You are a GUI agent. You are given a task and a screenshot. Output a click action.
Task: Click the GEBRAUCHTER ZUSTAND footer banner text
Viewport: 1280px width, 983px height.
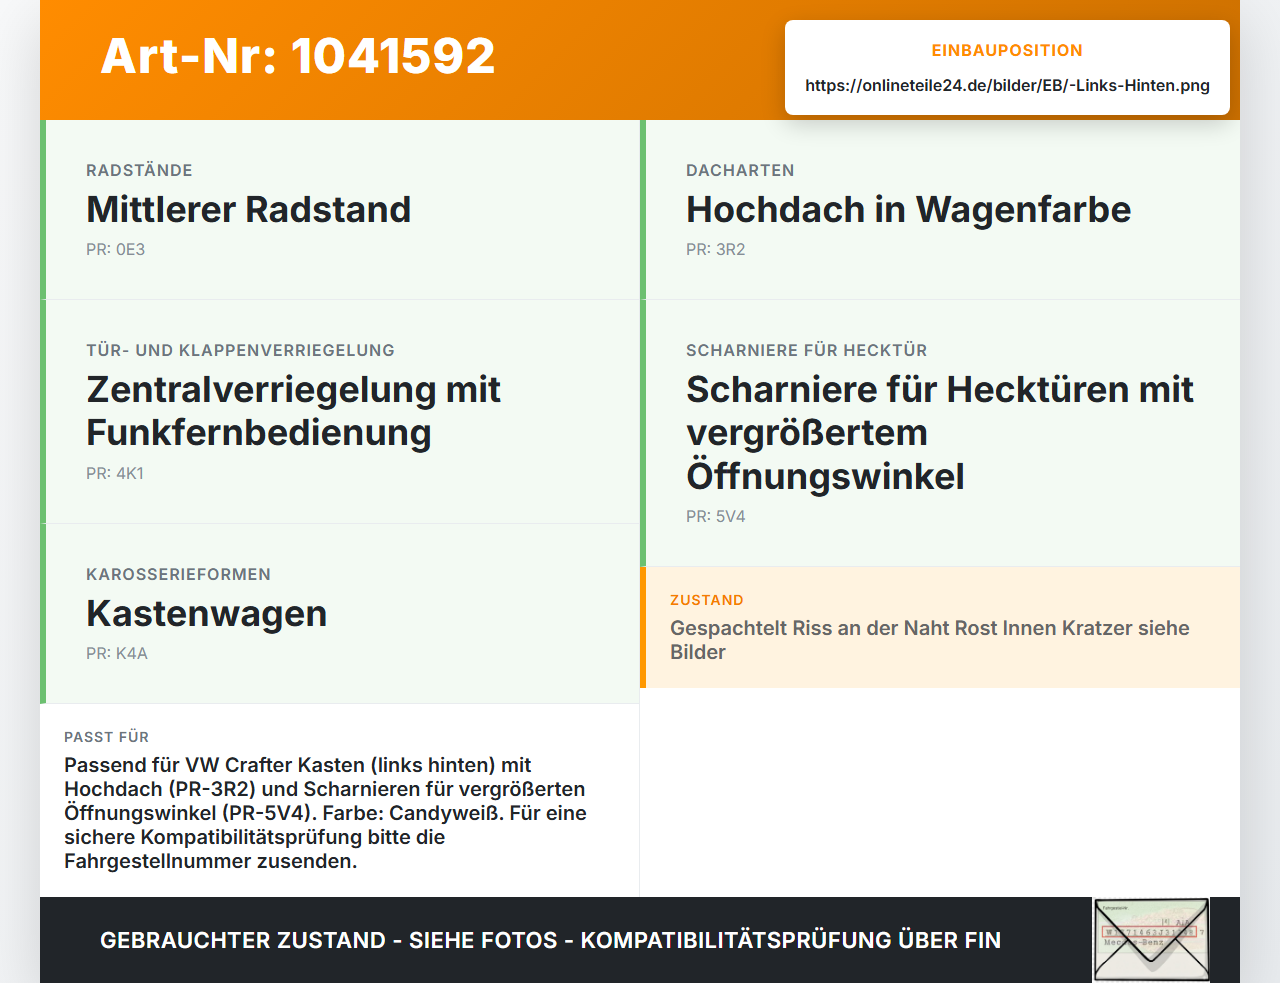pyautogui.click(x=550, y=940)
